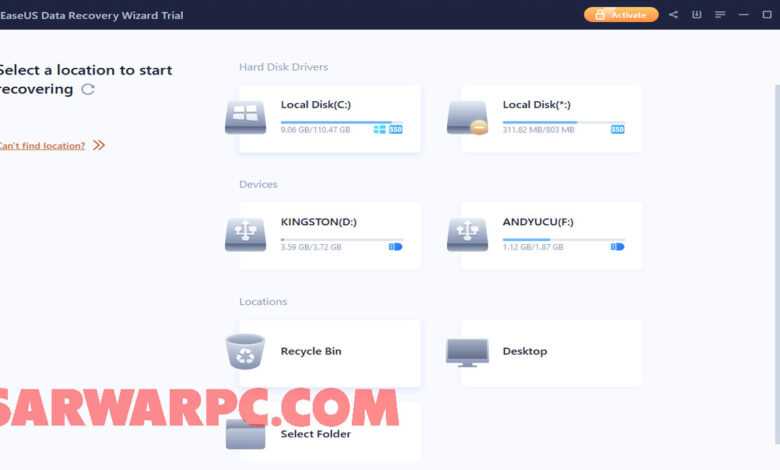The width and height of the screenshot is (780, 470).
Task: Choose the Select Folder location
Action: tap(330, 433)
